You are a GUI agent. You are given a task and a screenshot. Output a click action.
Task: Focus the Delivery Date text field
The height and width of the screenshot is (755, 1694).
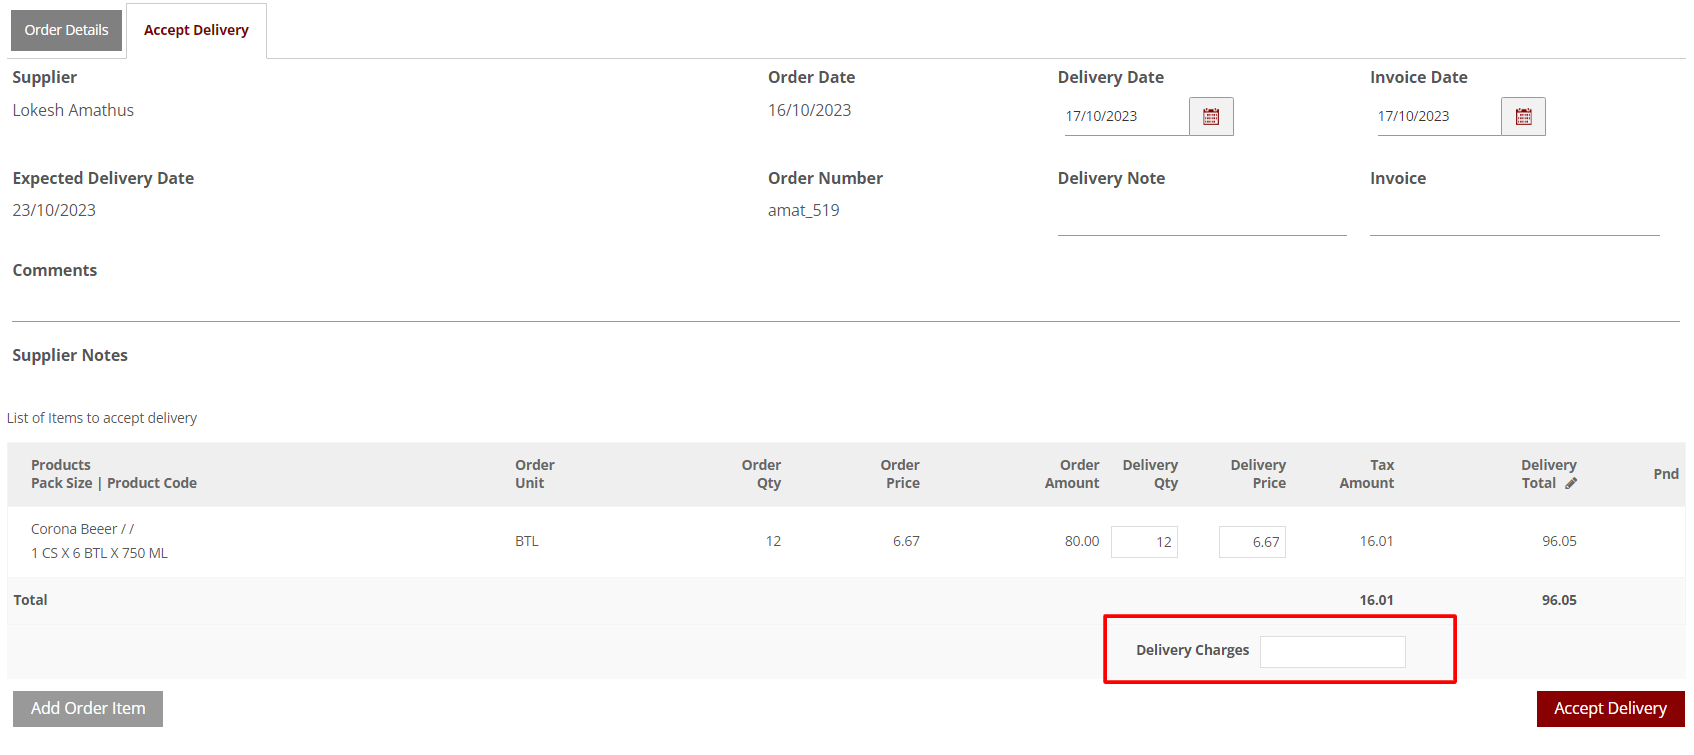[1125, 117]
